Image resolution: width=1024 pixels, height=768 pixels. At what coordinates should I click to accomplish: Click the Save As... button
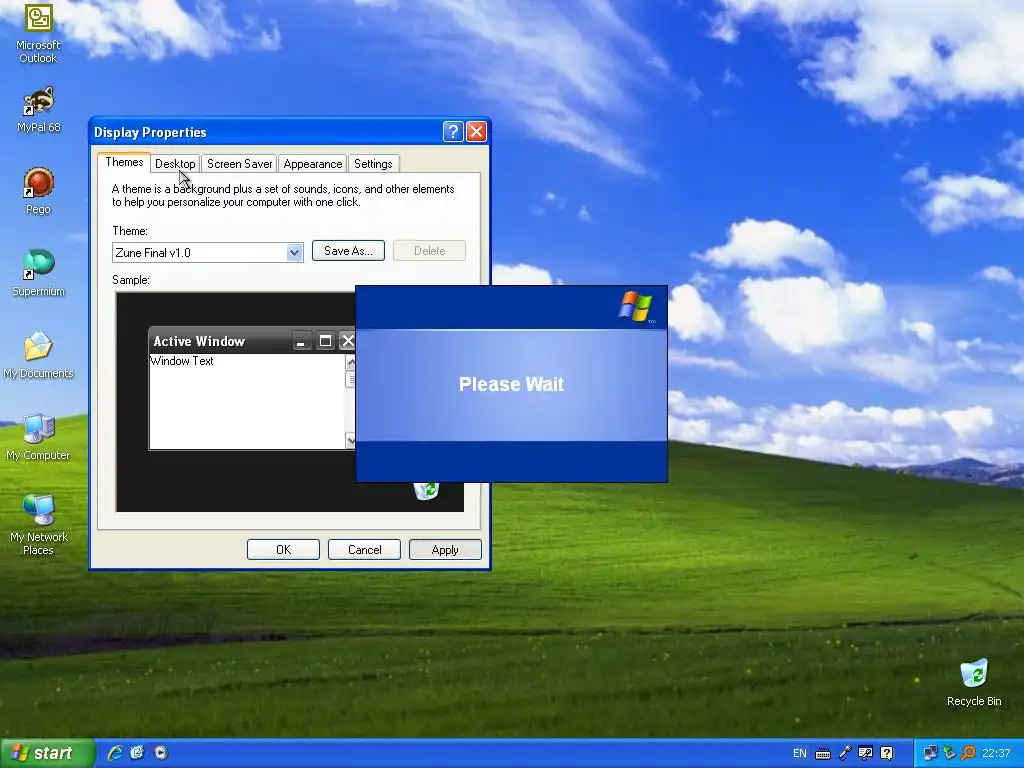[x=348, y=251]
